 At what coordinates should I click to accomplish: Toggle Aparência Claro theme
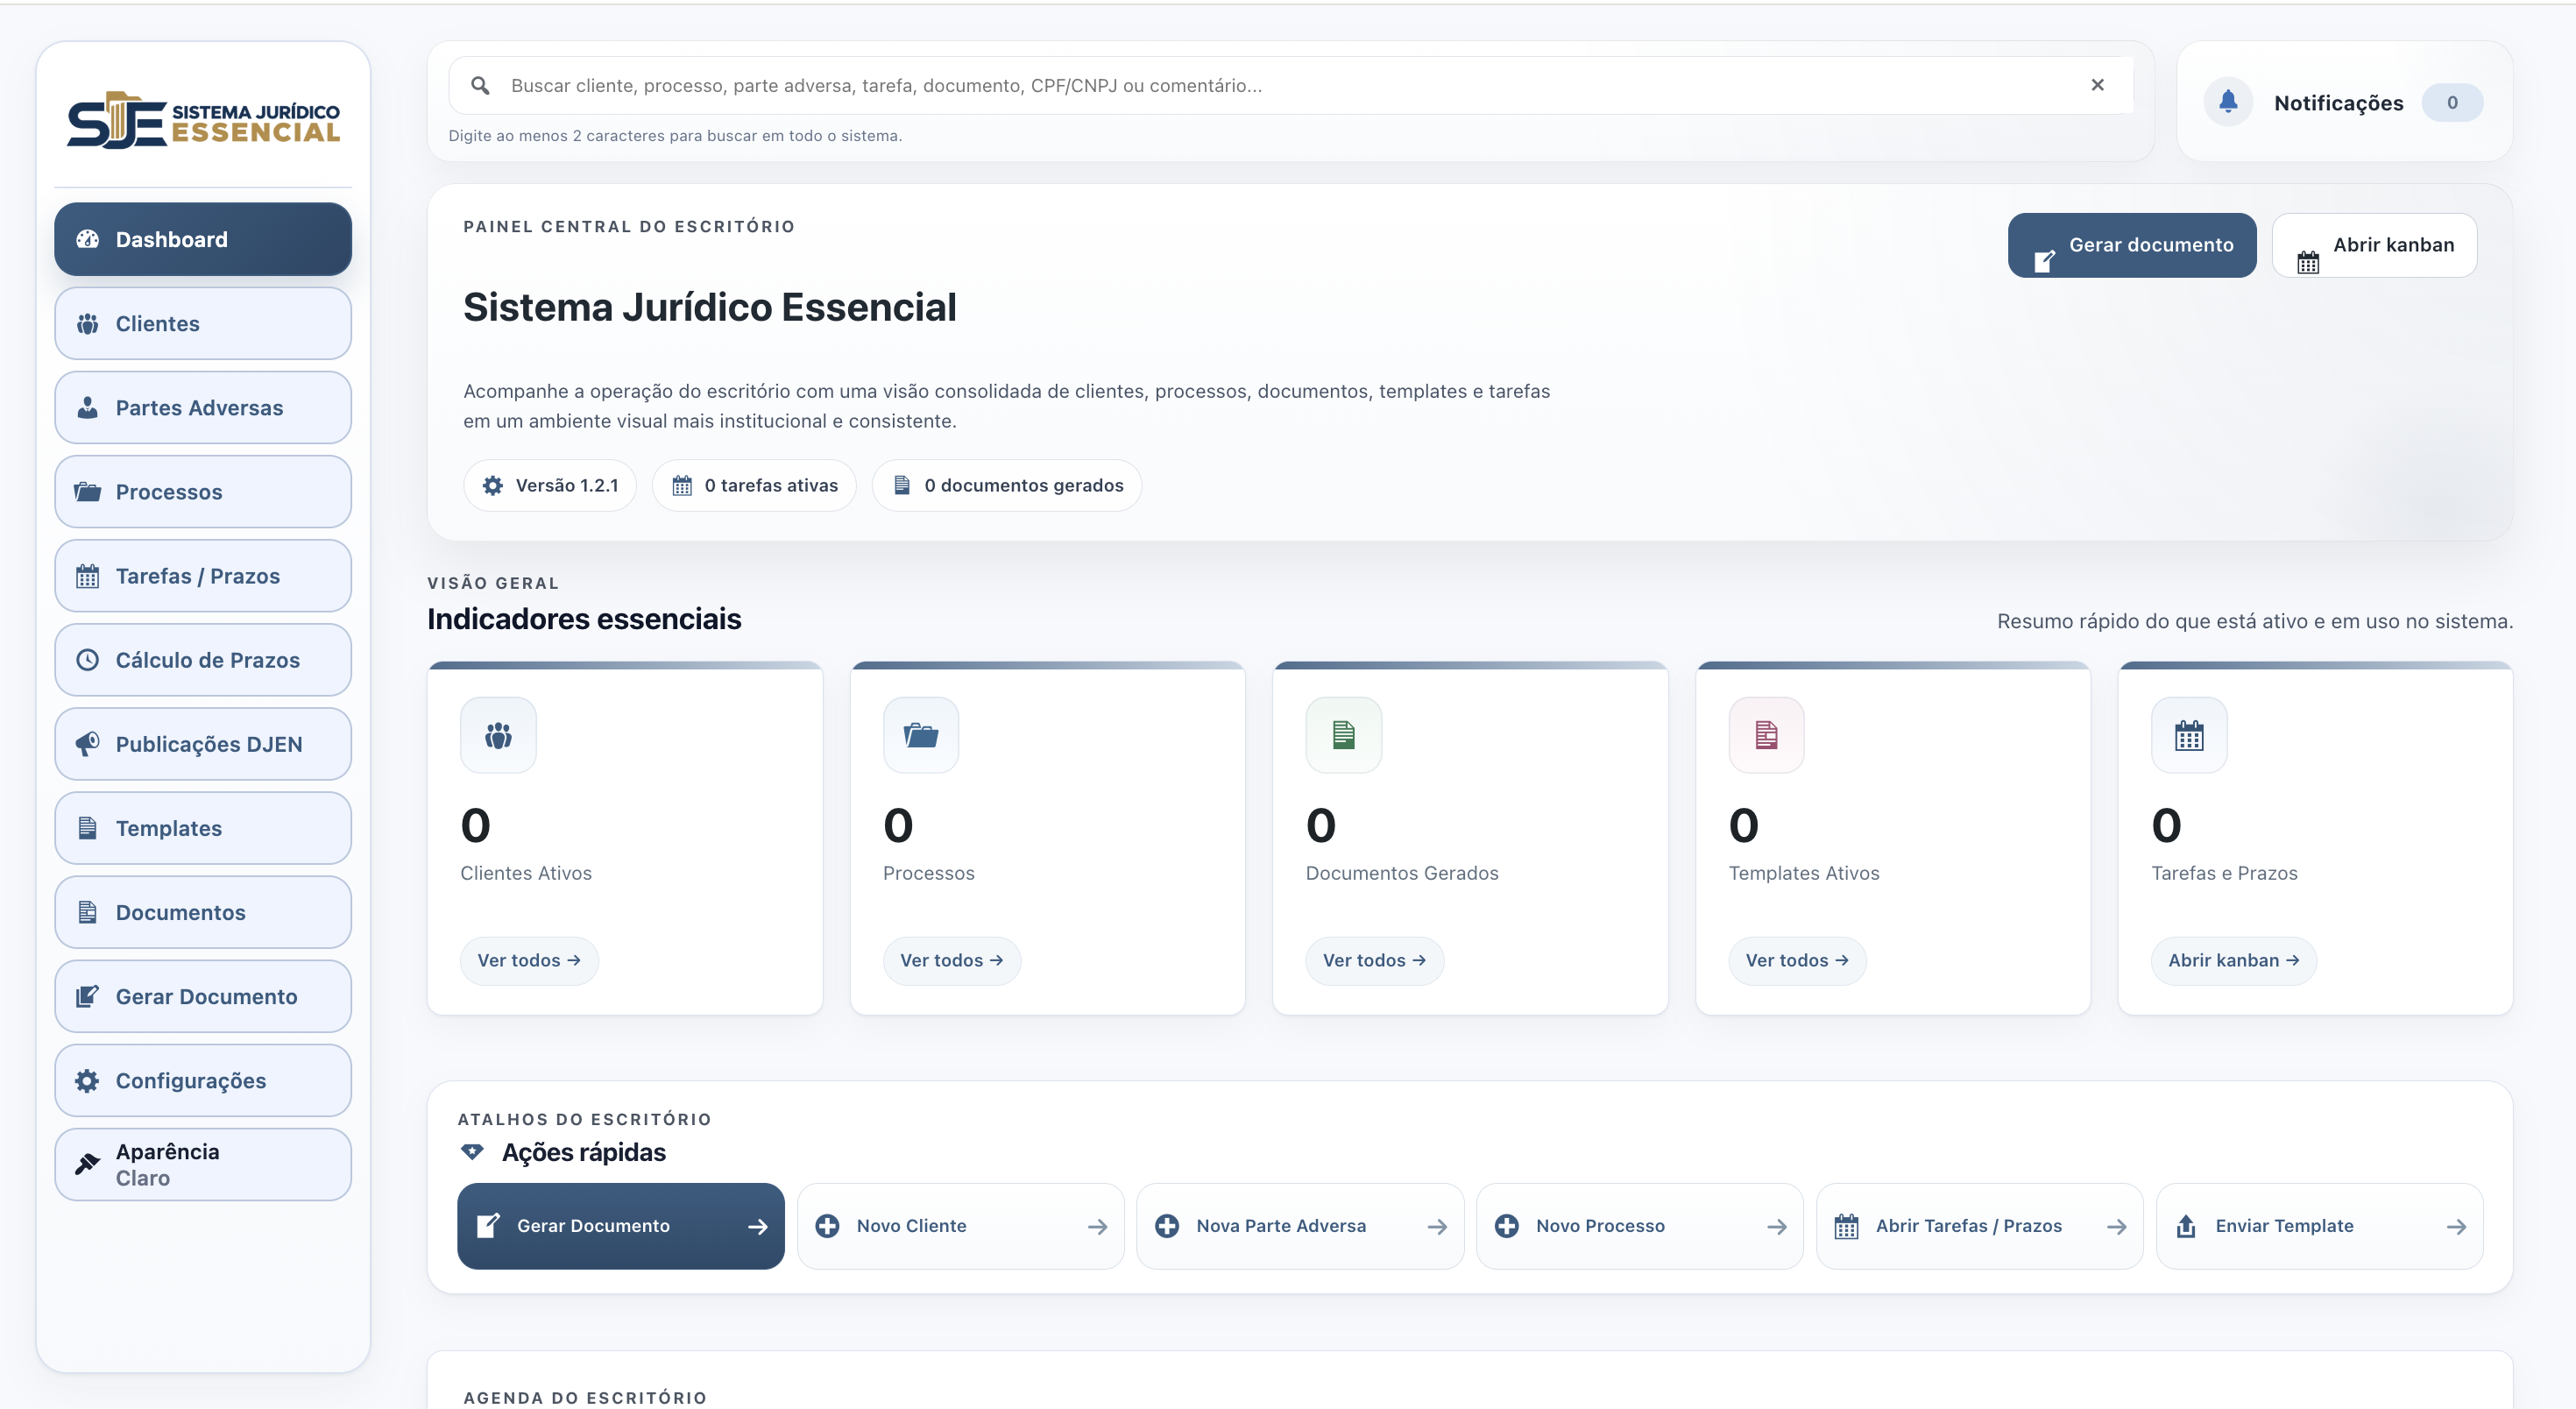[x=203, y=1164]
